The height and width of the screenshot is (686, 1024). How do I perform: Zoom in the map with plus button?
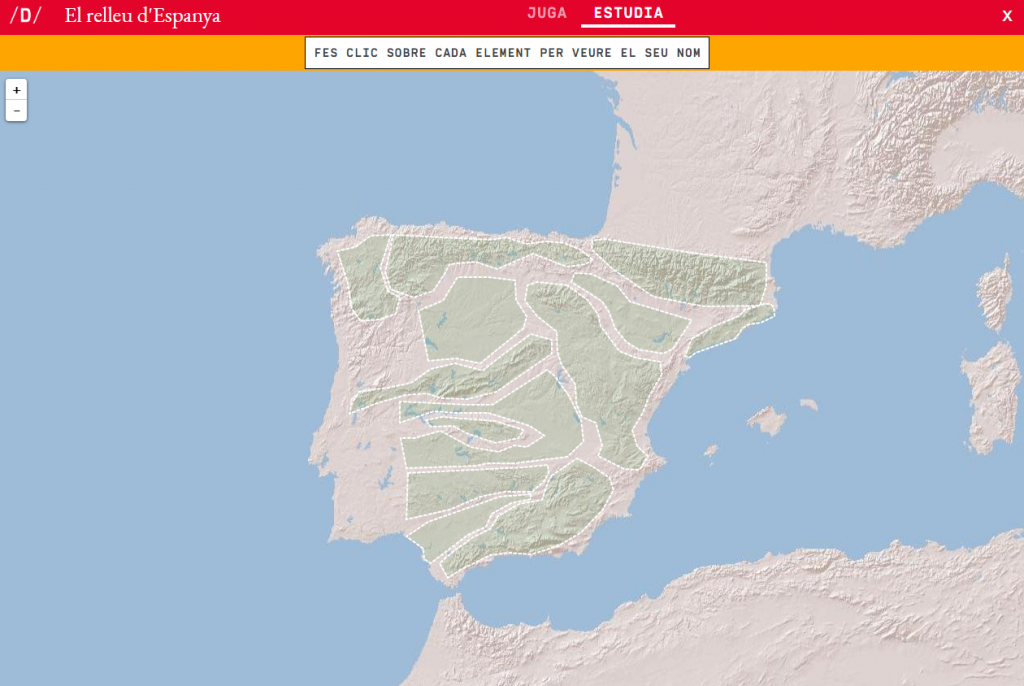point(16,90)
